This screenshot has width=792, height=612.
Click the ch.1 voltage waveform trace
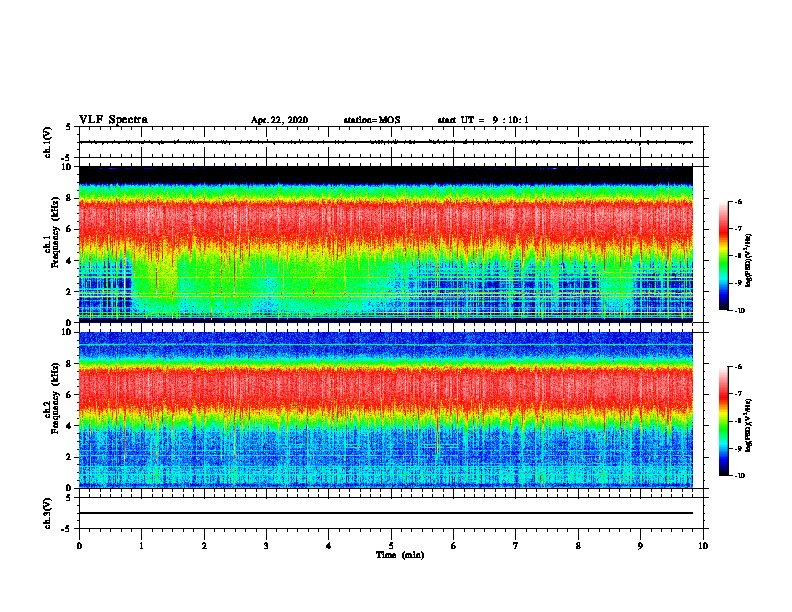coord(386,142)
